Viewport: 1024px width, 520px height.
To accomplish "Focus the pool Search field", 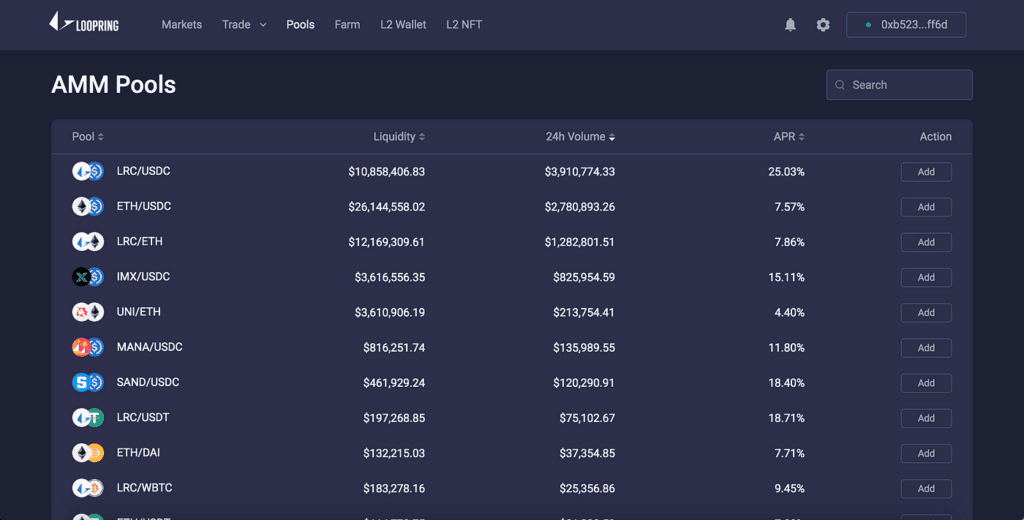I will coord(899,85).
